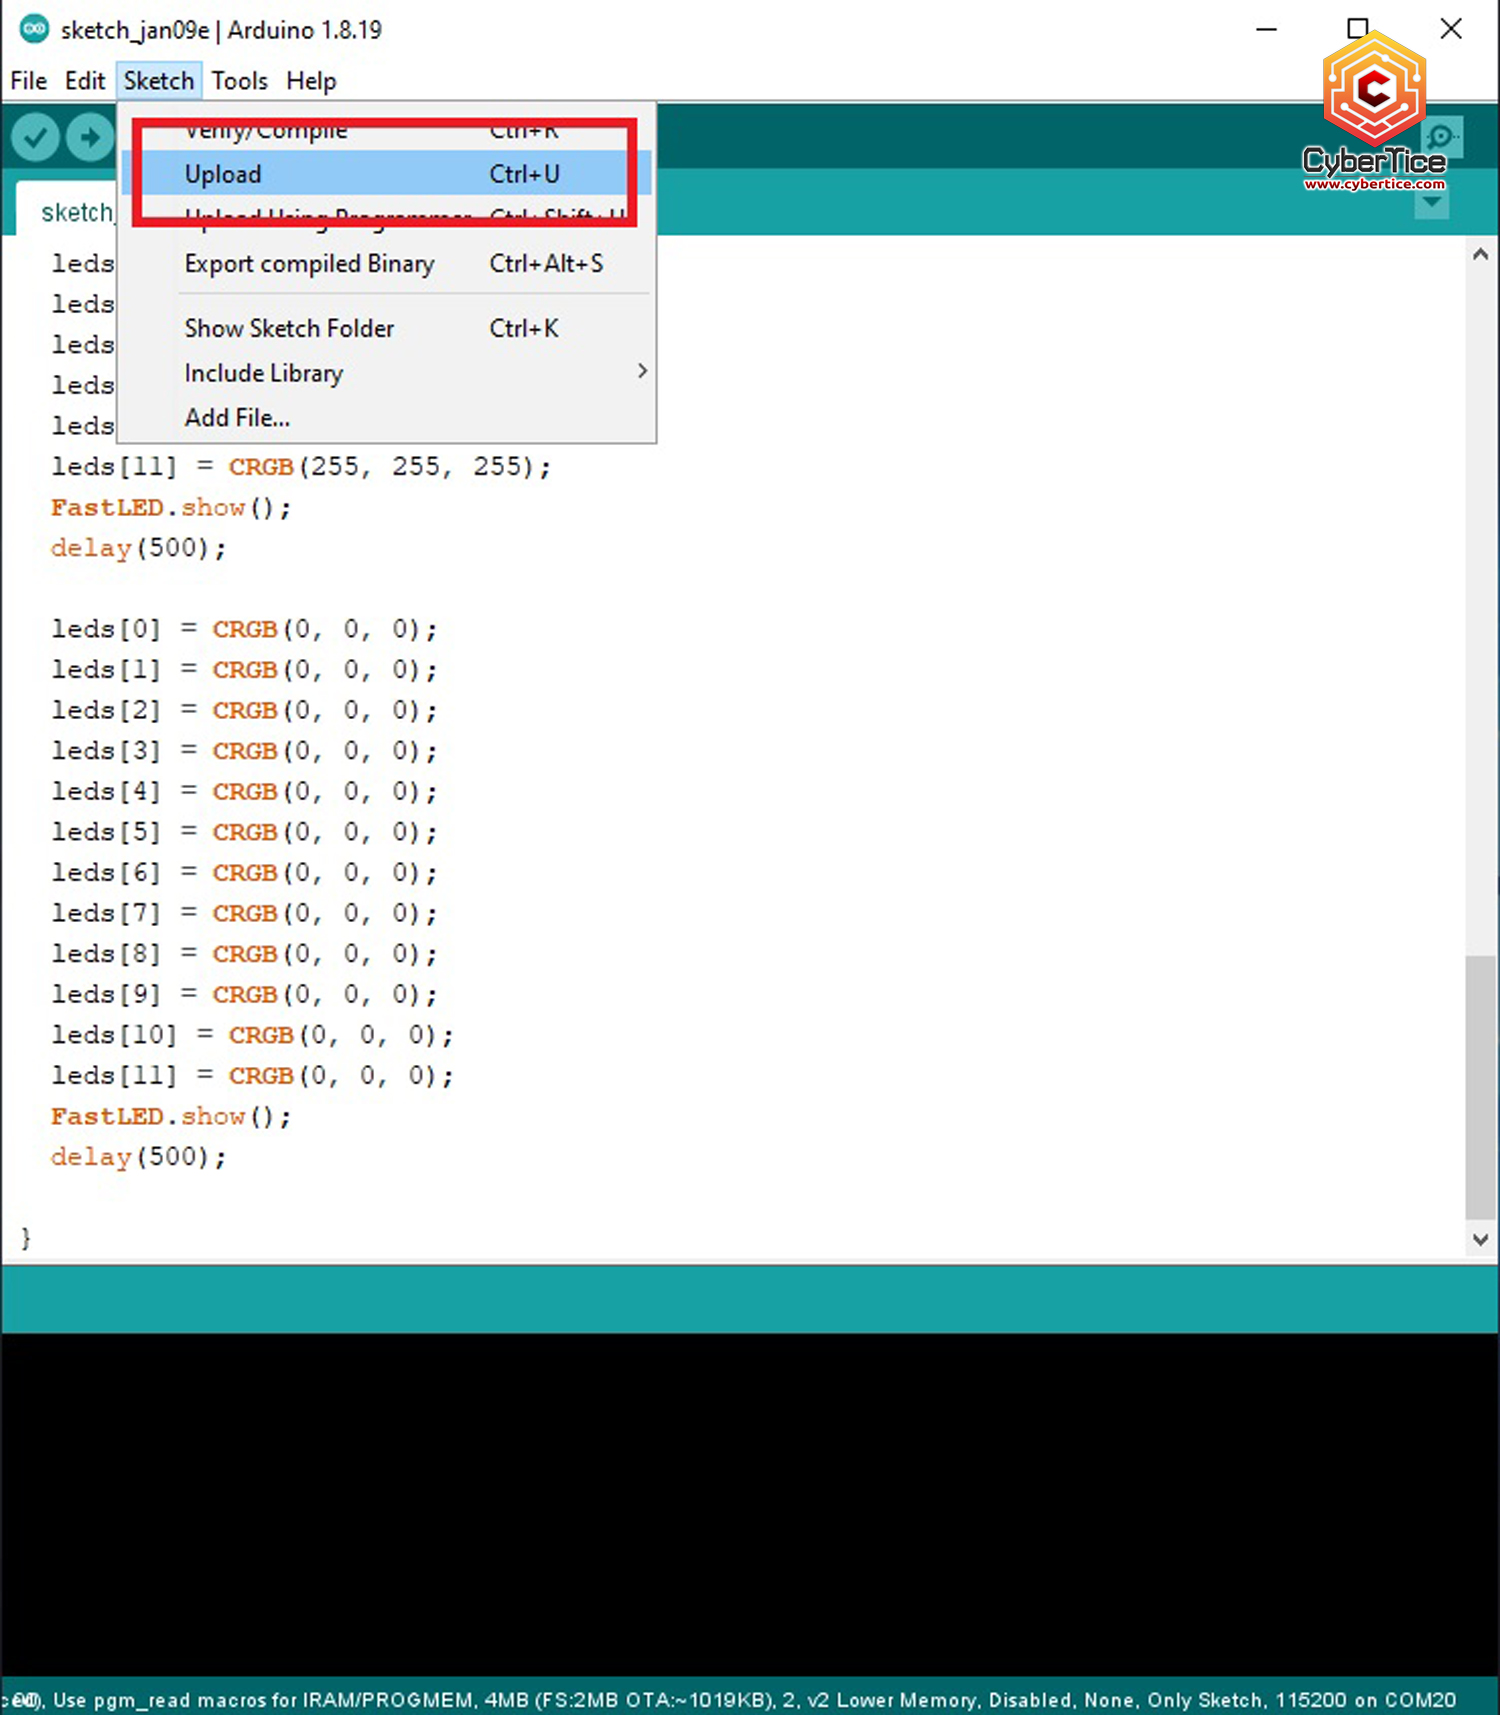Screen dimensions: 1500x1715
Task: Open the File menu
Action: pyautogui.click(x=28, y=81)
